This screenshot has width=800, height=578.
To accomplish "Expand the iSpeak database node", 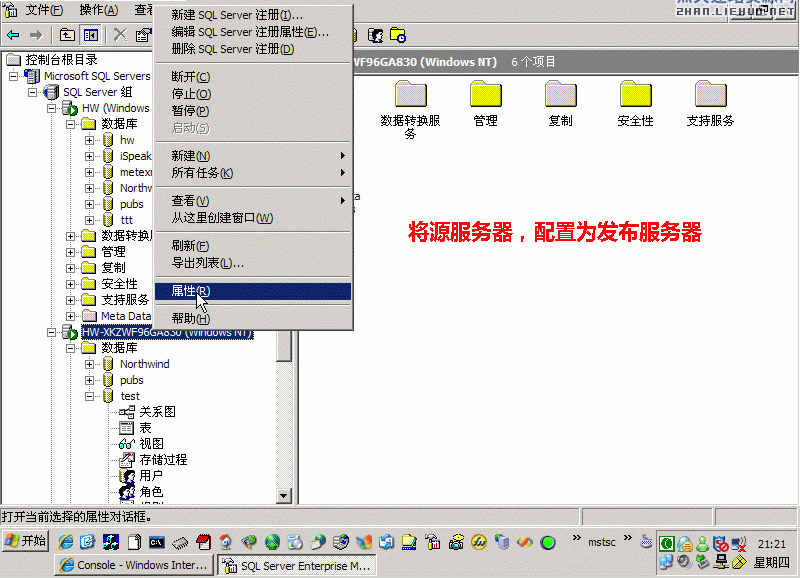I will [89, 156].
